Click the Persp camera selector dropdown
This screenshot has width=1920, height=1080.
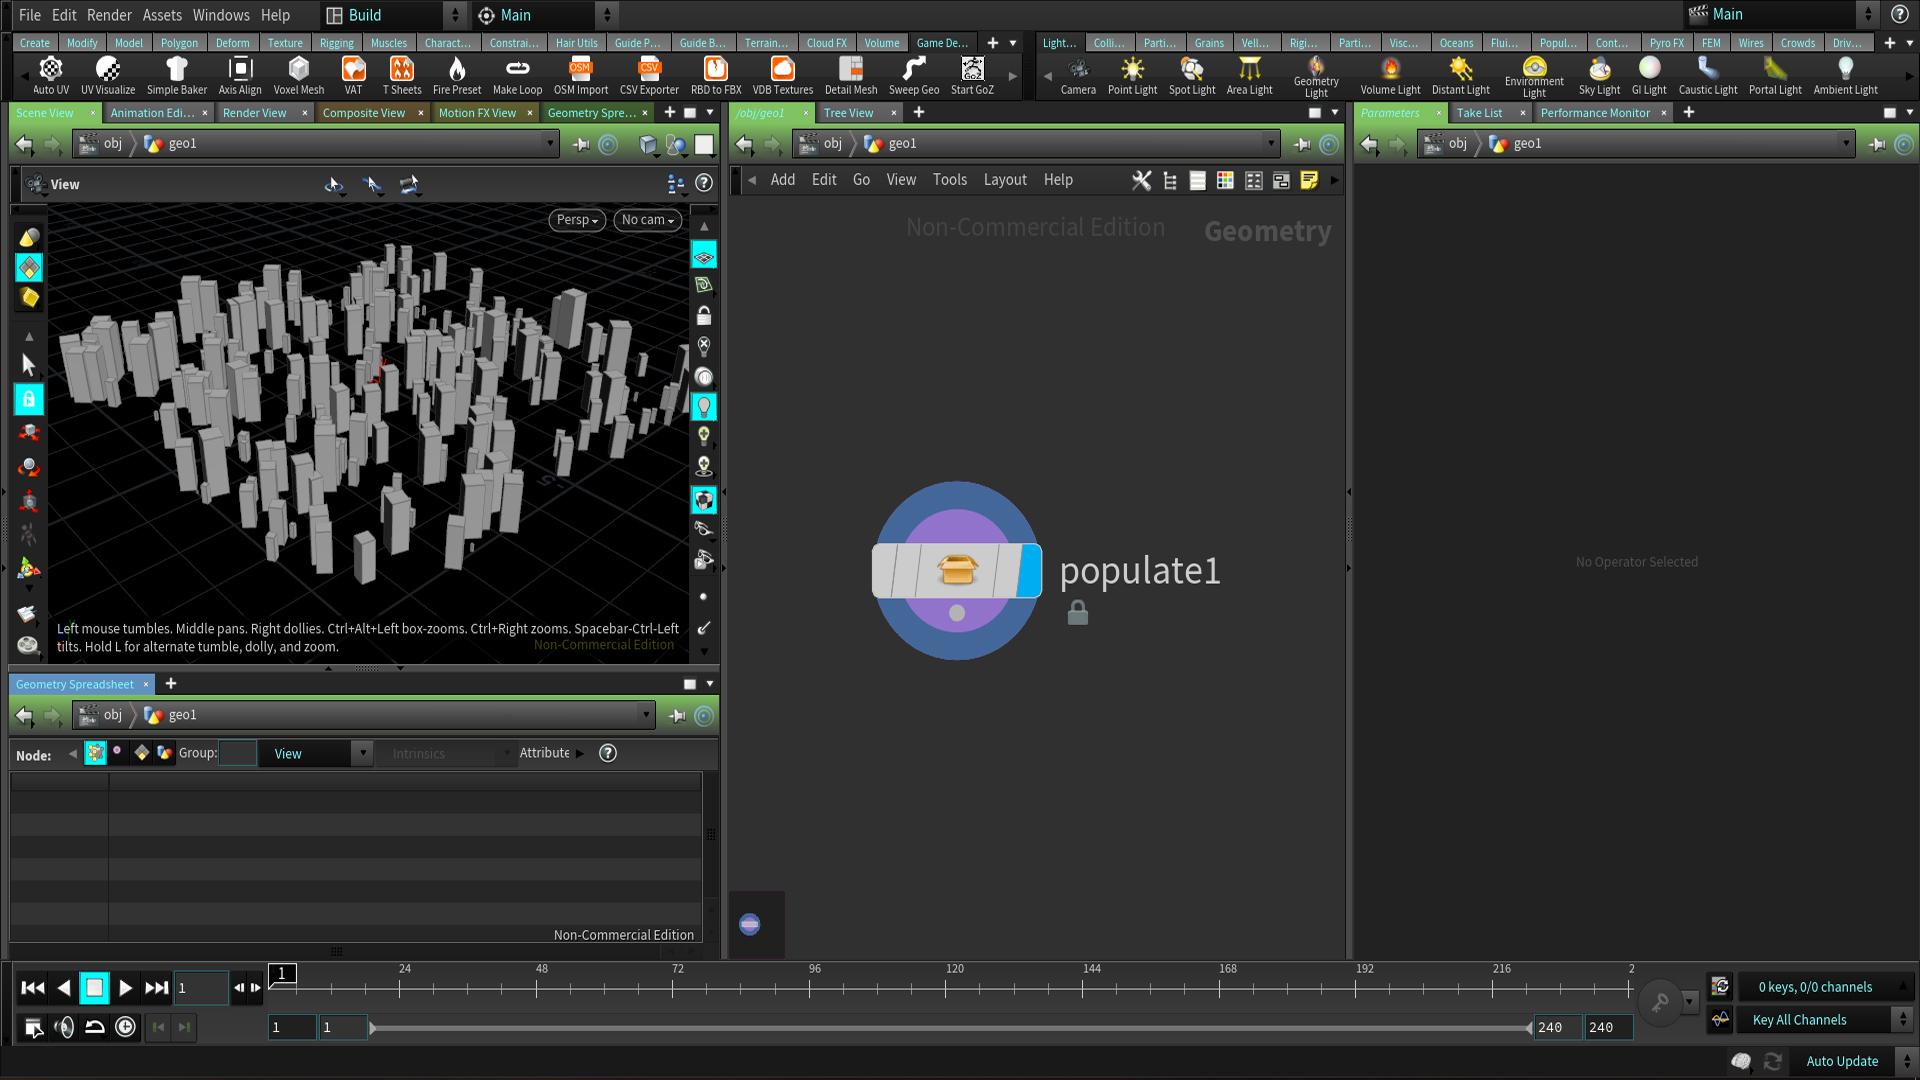(x=575, y=219)
